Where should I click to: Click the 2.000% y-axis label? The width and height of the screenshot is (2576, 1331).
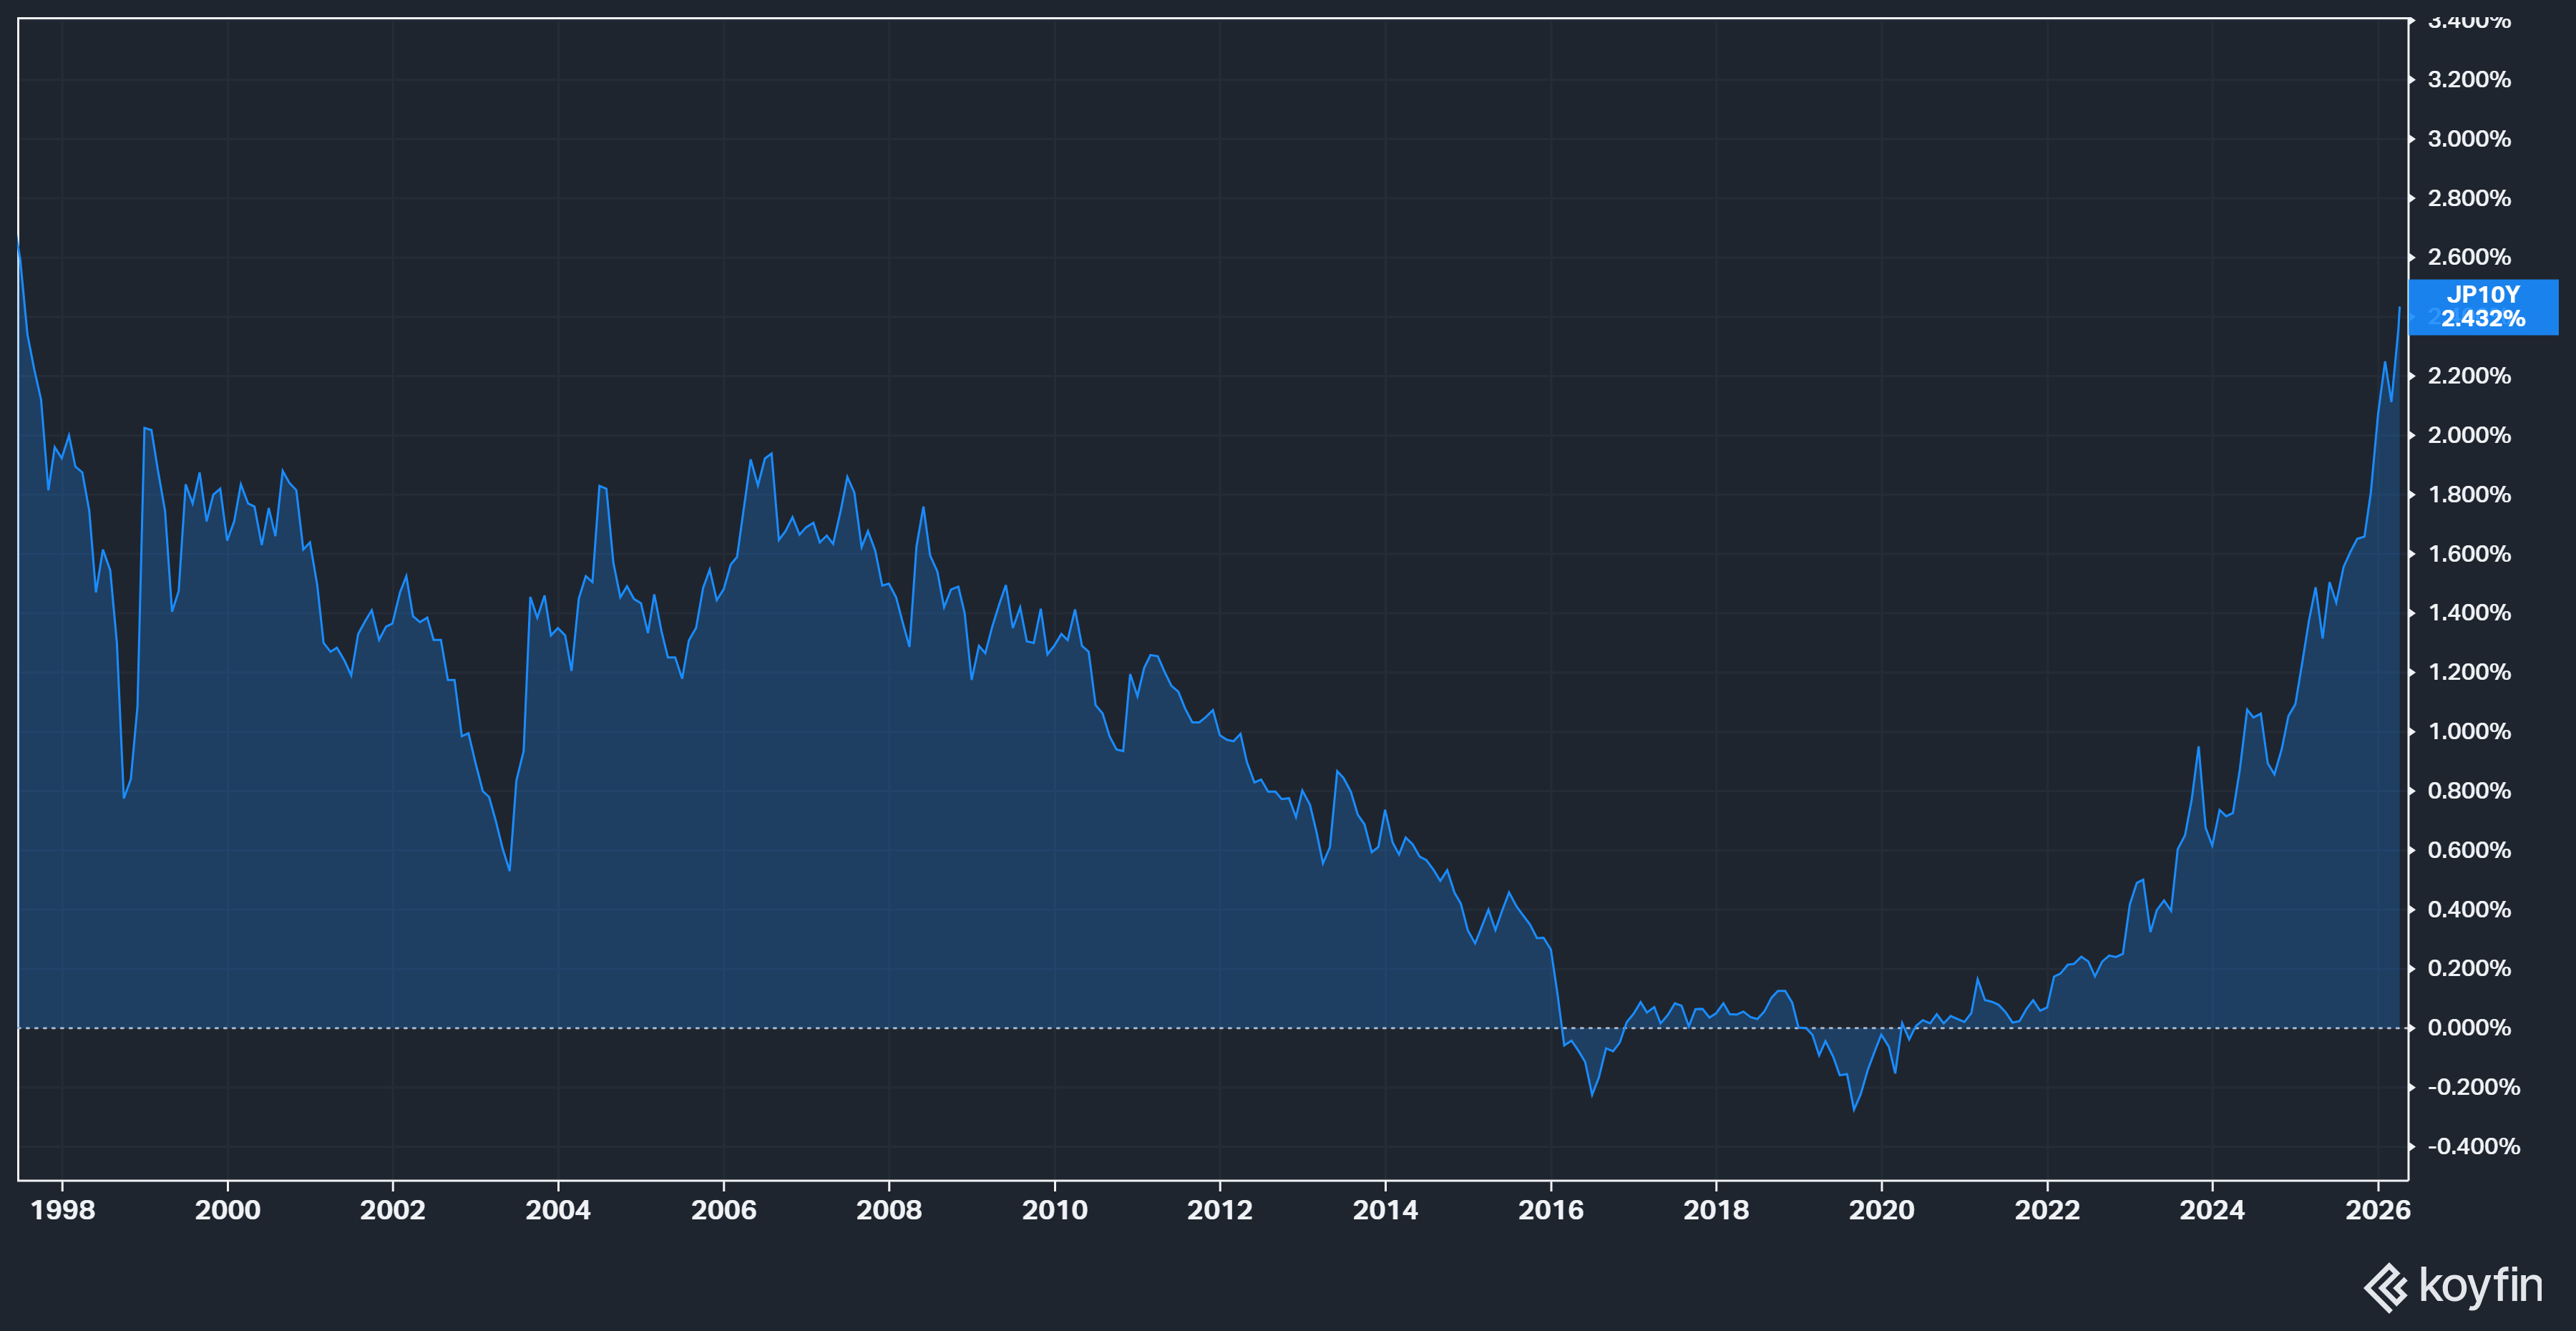pos(2469,436)
